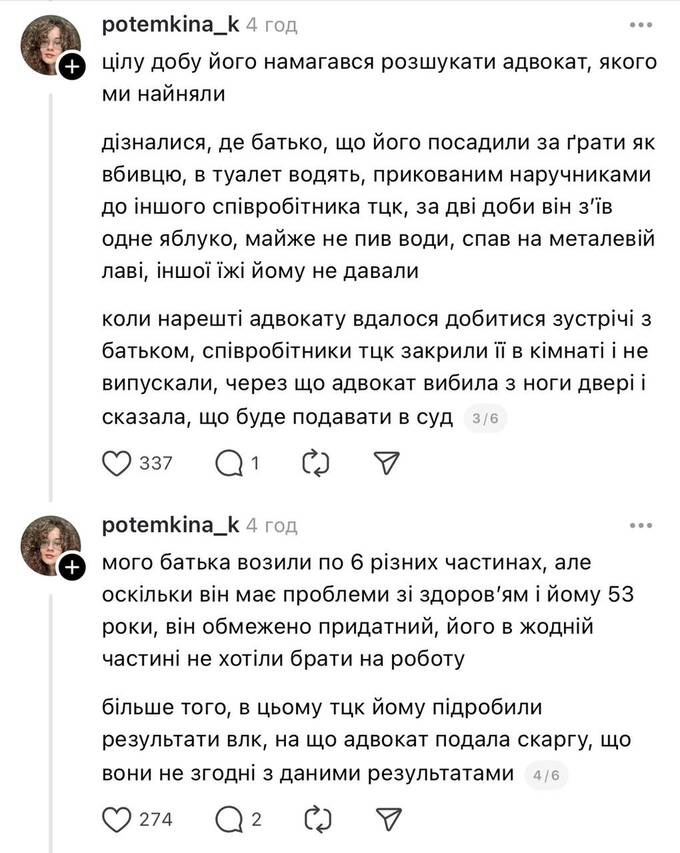Click the 4/6 thread position badge

pyautogui.click(x=547, y=775)
